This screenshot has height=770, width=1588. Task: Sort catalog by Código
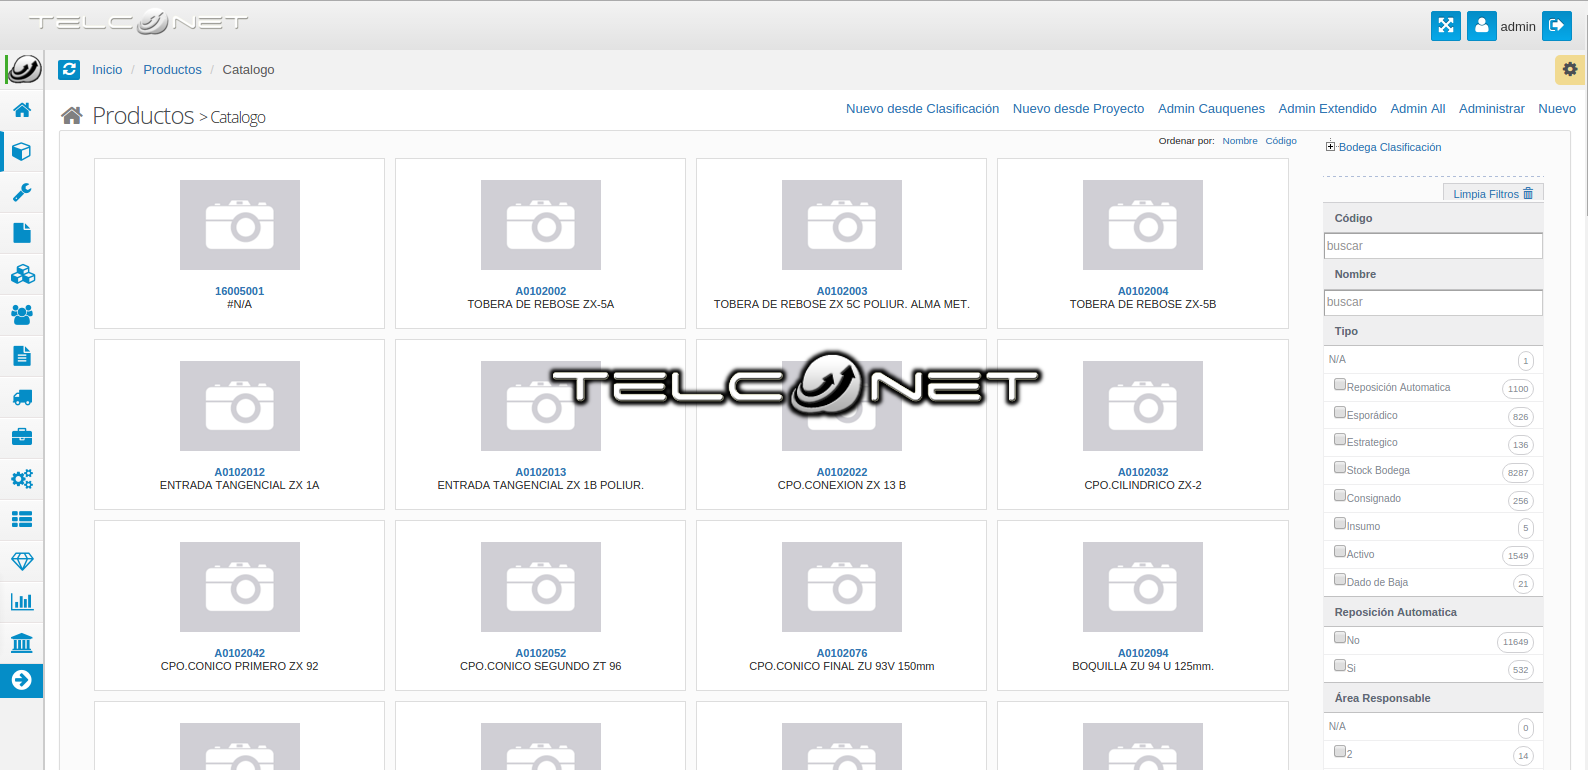click(1281, 141)
